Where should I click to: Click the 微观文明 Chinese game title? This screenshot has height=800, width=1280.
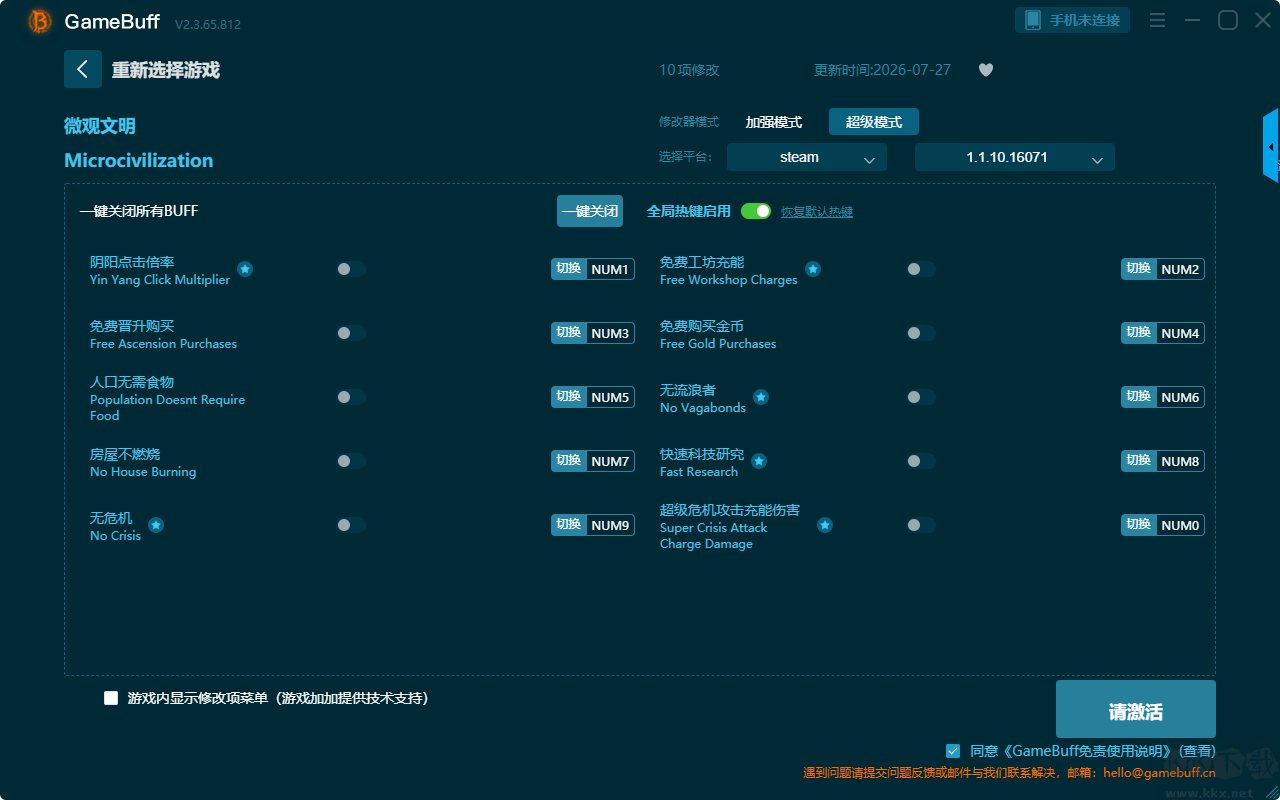pyautogui.click(x=100, y=126)
